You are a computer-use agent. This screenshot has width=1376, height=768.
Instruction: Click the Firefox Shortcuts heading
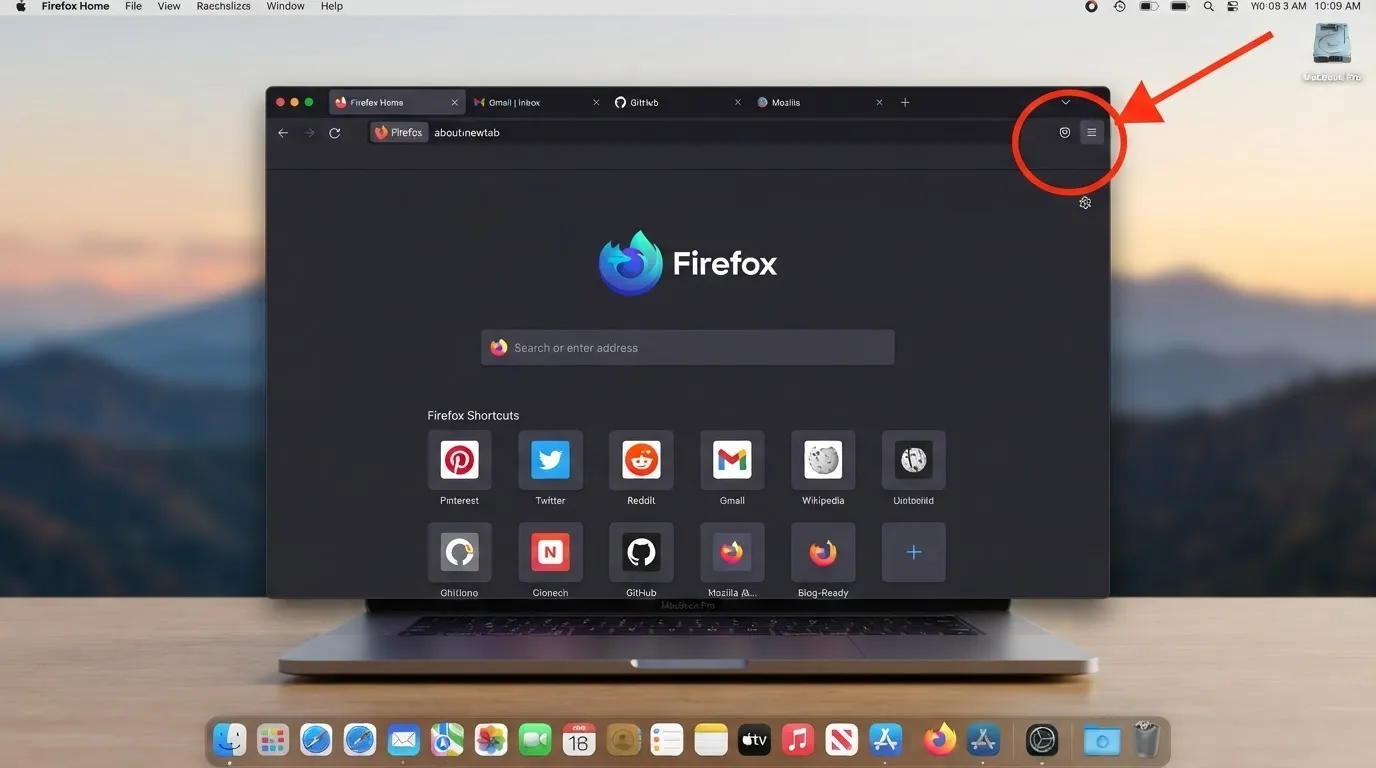pos(473,415)
